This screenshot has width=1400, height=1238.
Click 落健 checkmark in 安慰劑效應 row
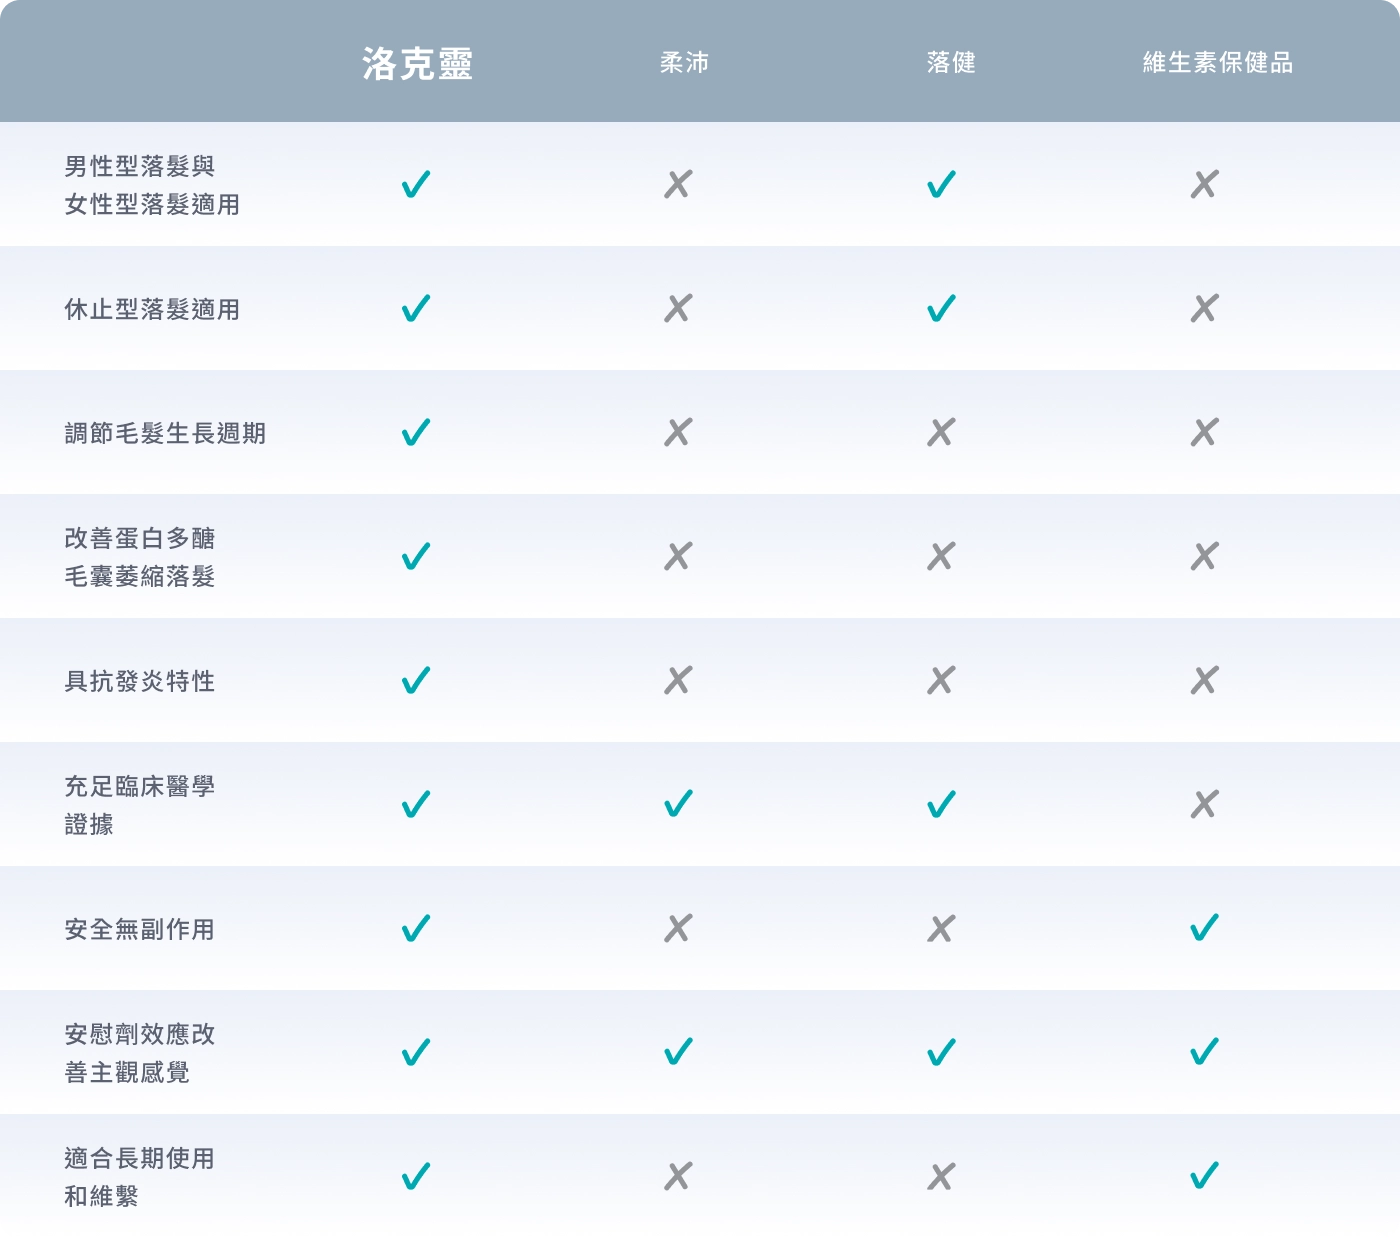click(x=941, y=1052)
